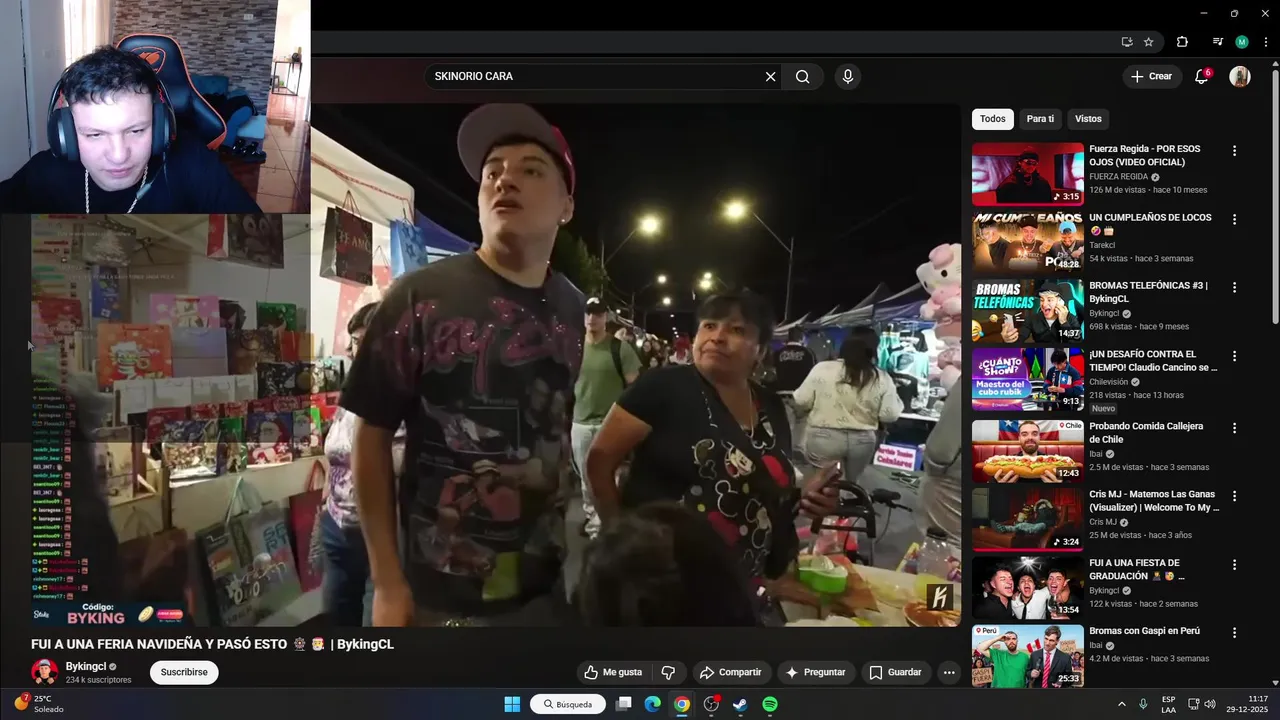Switch to Chrome in taskbar

(681, 704)
